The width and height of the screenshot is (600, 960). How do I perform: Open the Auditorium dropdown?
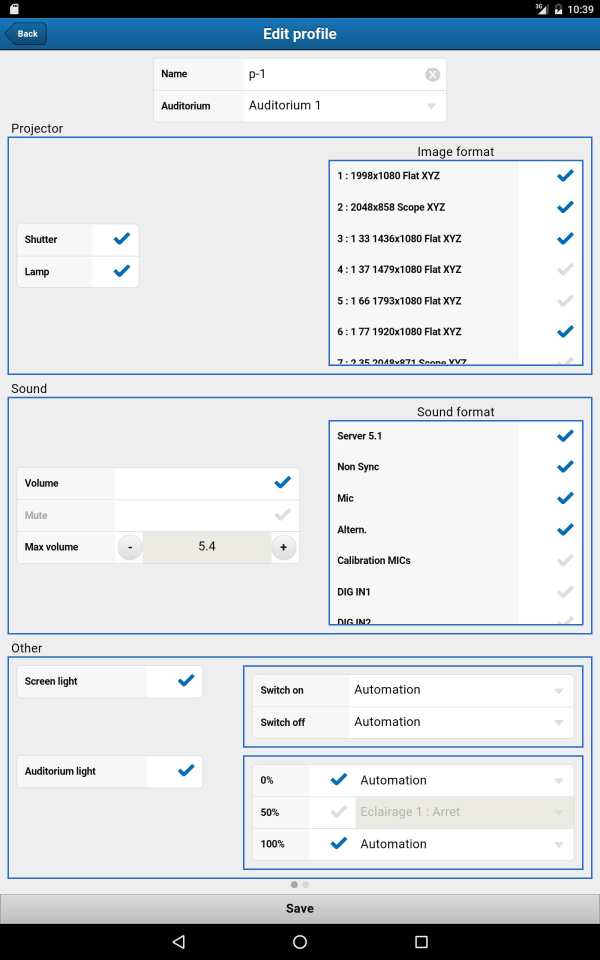tap(344, 106)
